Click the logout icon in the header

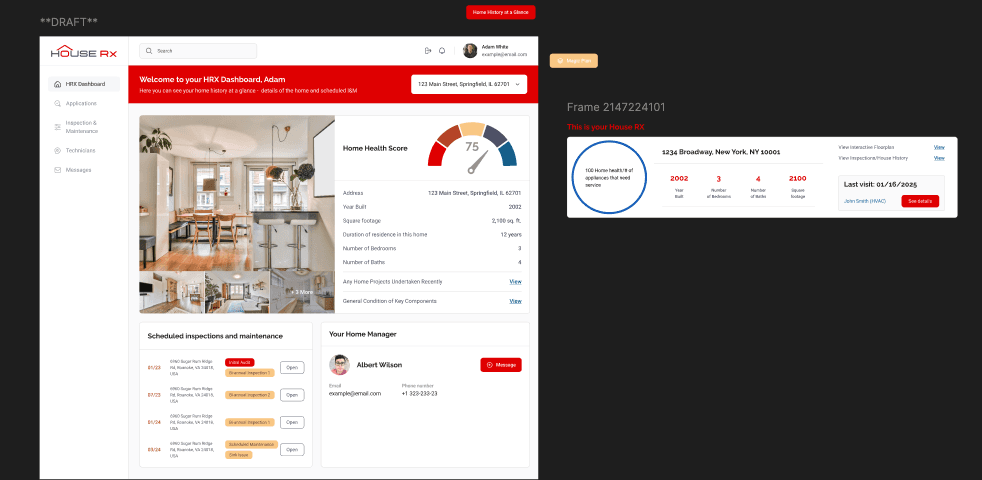click(428, 50)
